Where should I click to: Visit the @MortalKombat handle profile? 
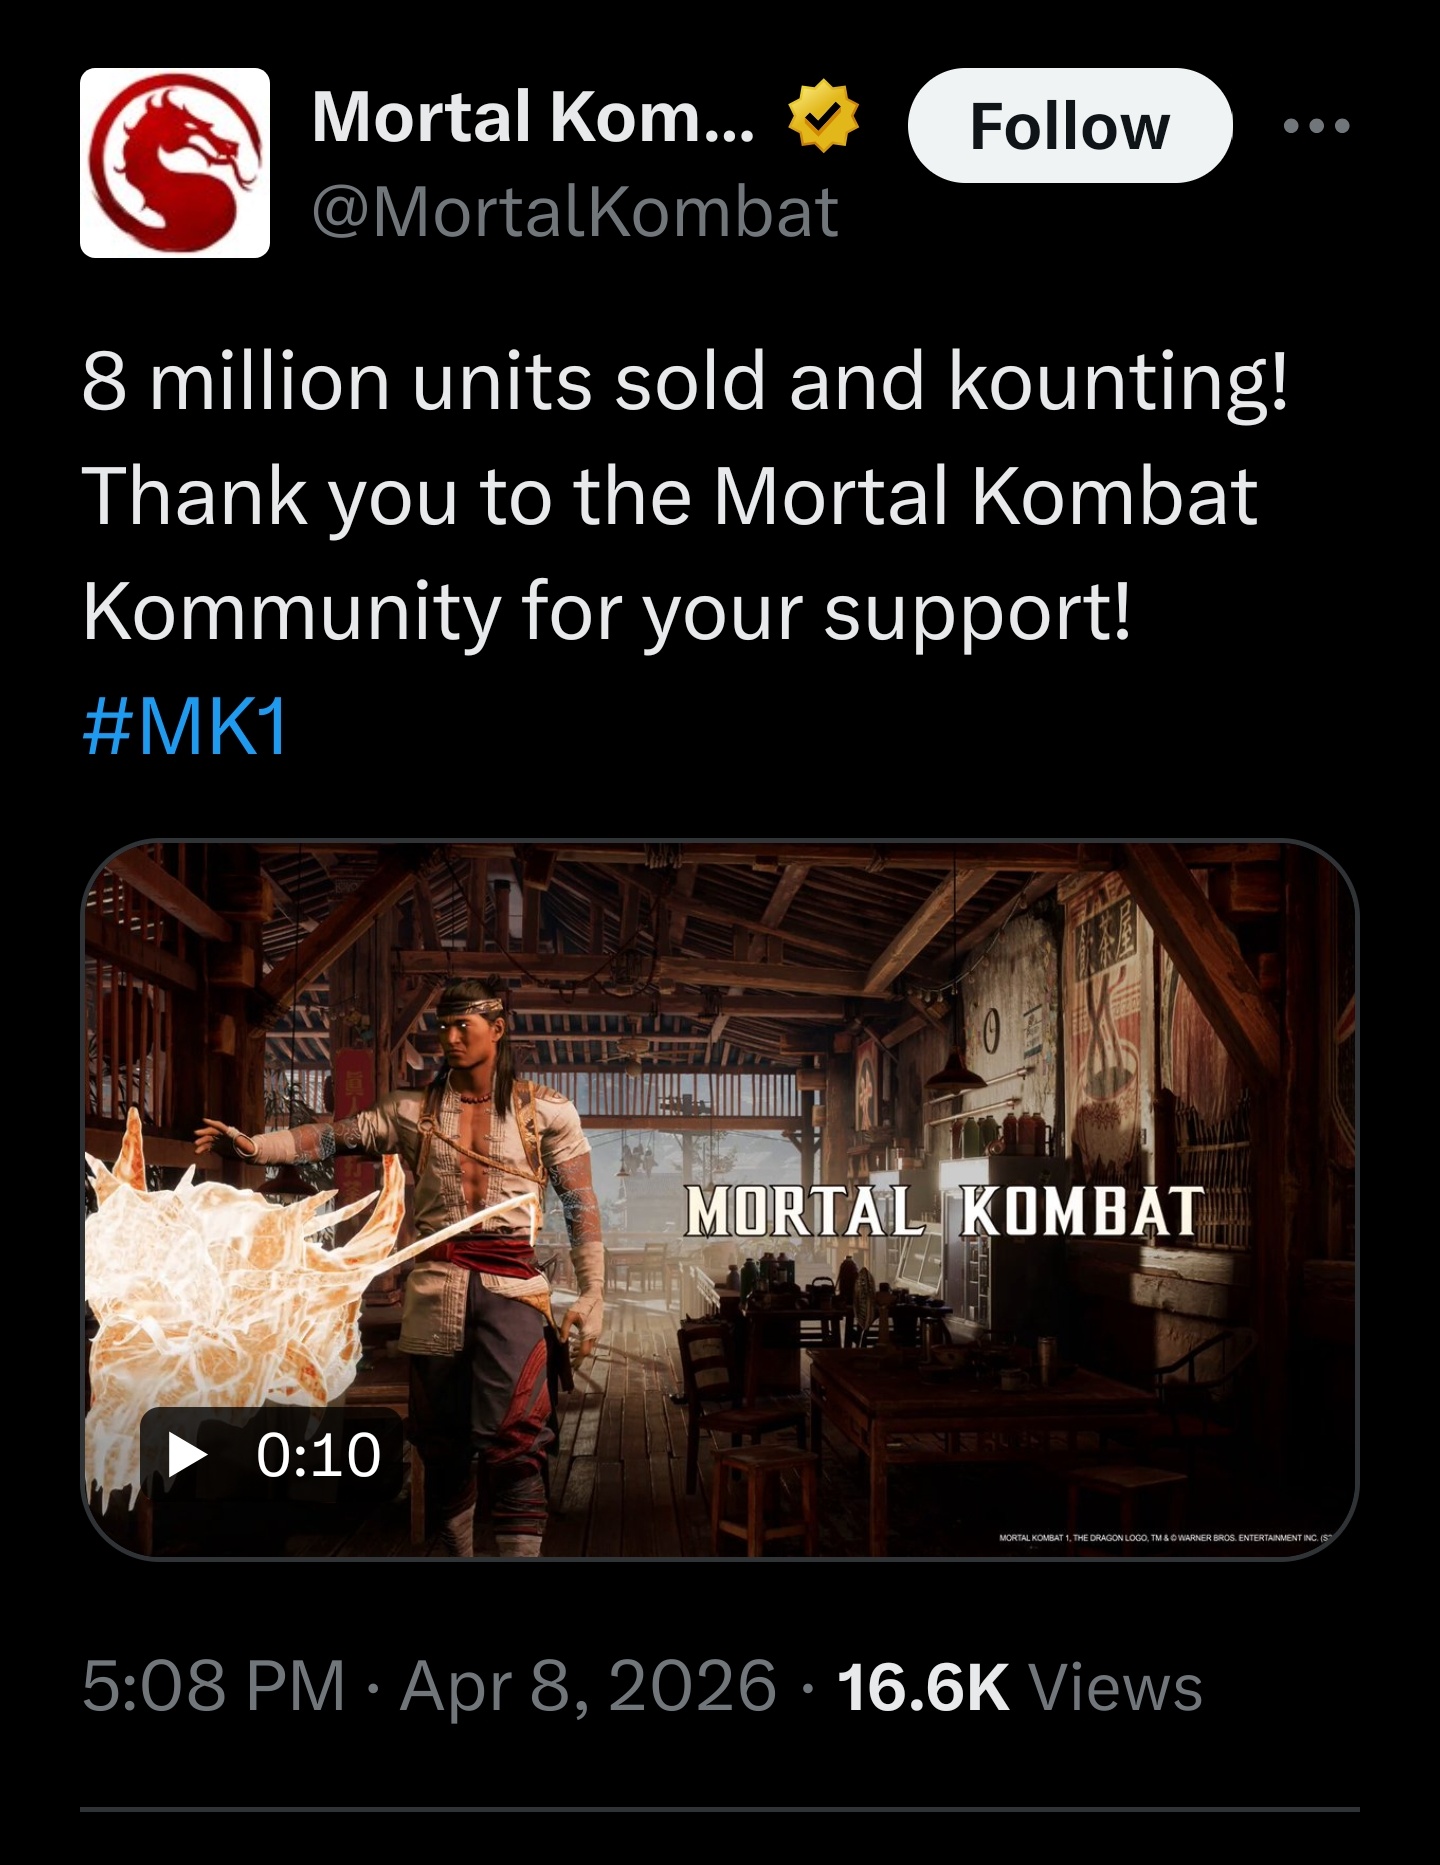(x=575, y=212)
